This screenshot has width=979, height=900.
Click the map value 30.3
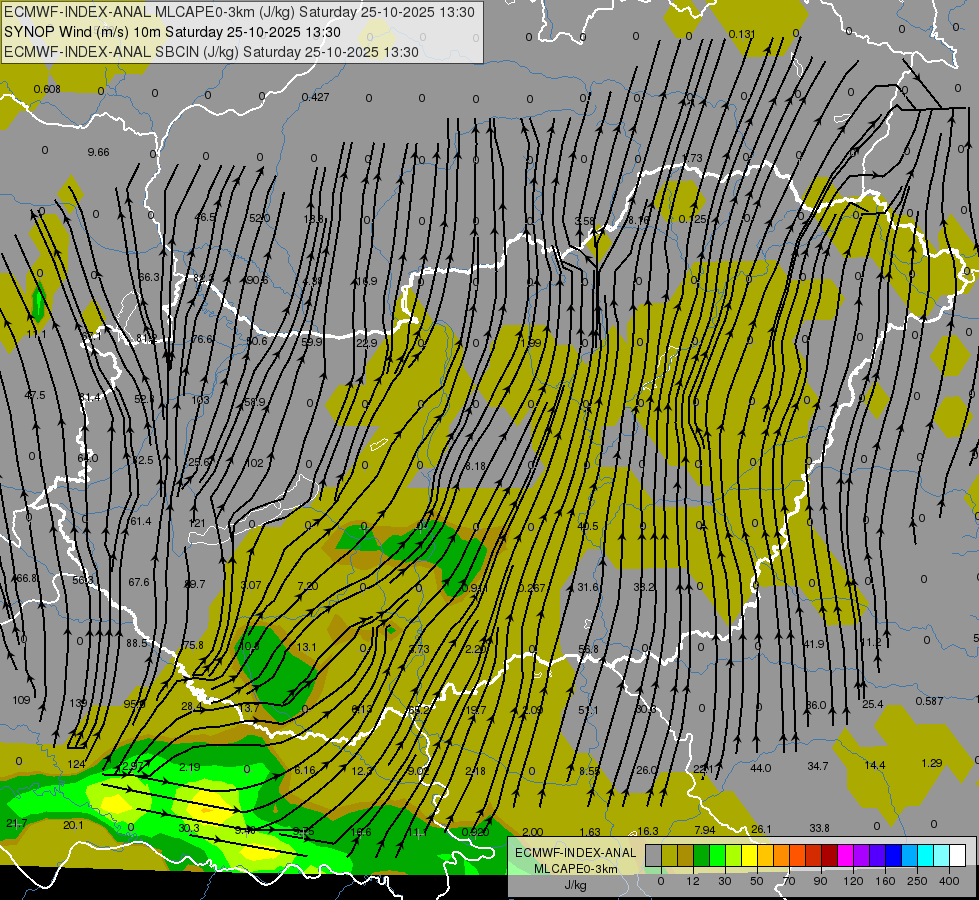click(189, 828)
